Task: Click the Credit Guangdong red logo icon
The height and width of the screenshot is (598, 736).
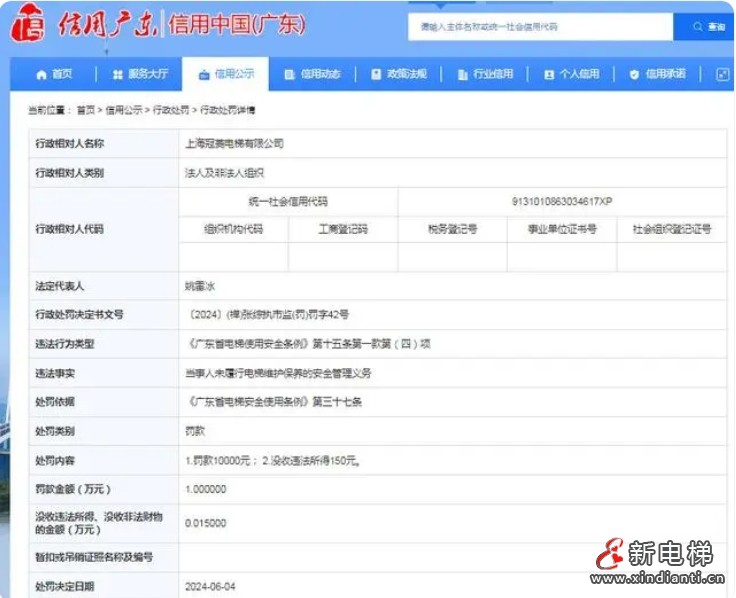Action: (28, 23)
